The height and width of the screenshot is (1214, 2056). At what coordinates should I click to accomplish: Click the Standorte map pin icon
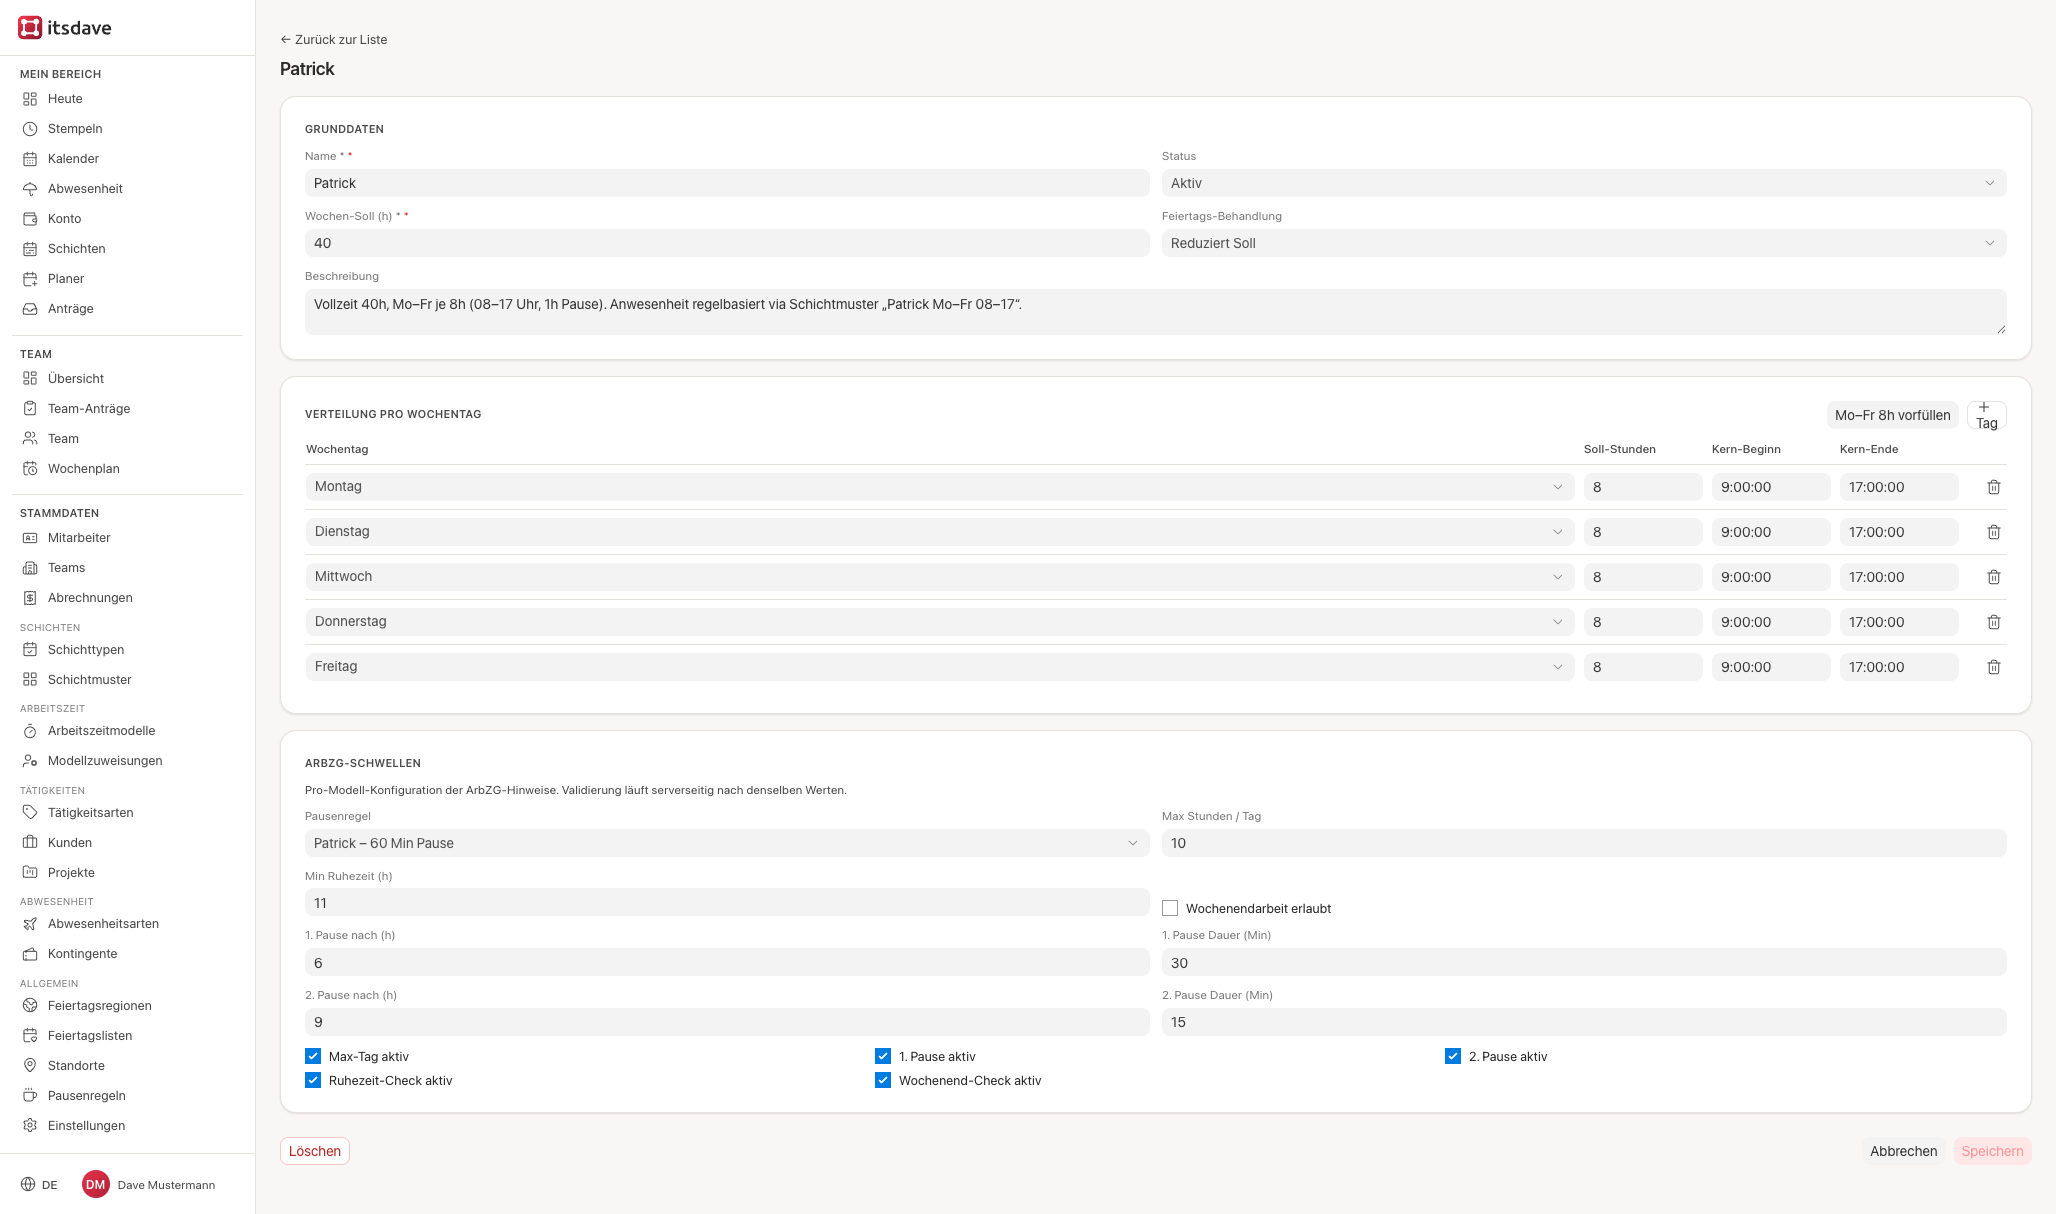[x=30, y=1066]
